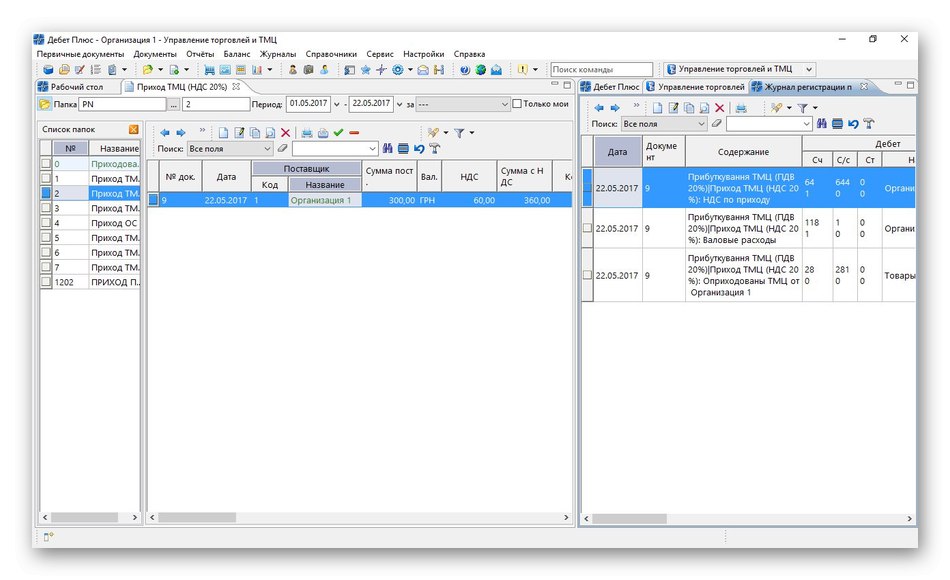Open the Справочники menu

(331, 54)
